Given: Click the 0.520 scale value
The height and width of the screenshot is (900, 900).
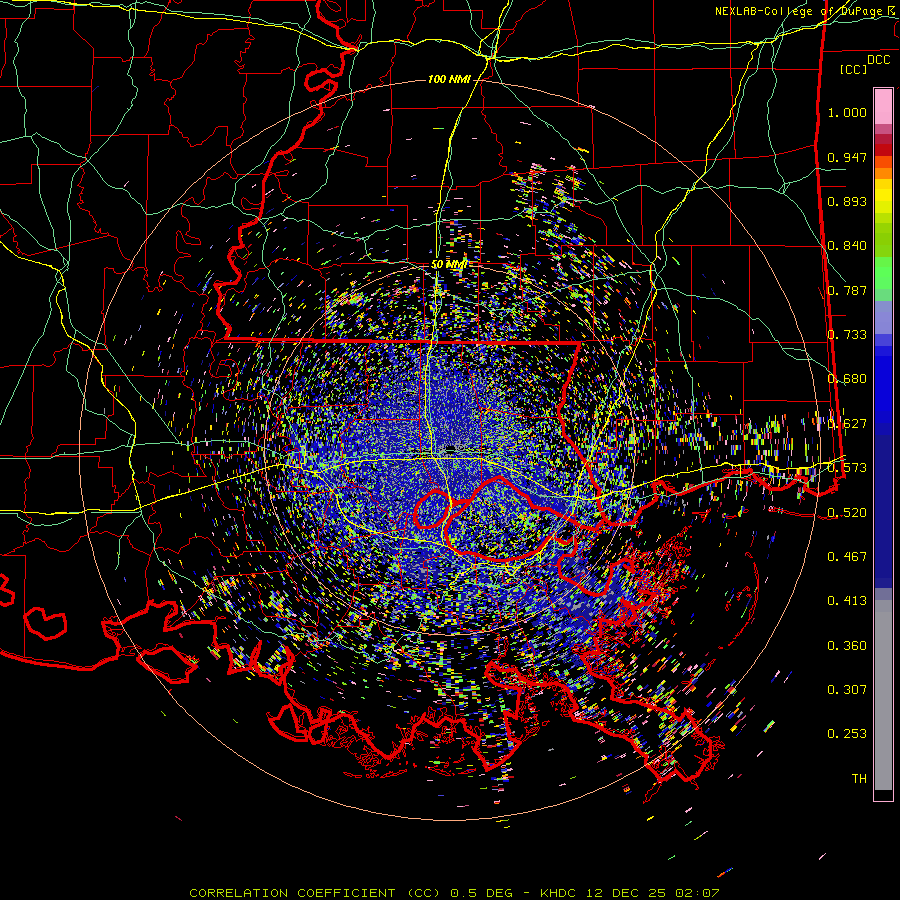Looking at the screenshot, I should coord(847,513).
